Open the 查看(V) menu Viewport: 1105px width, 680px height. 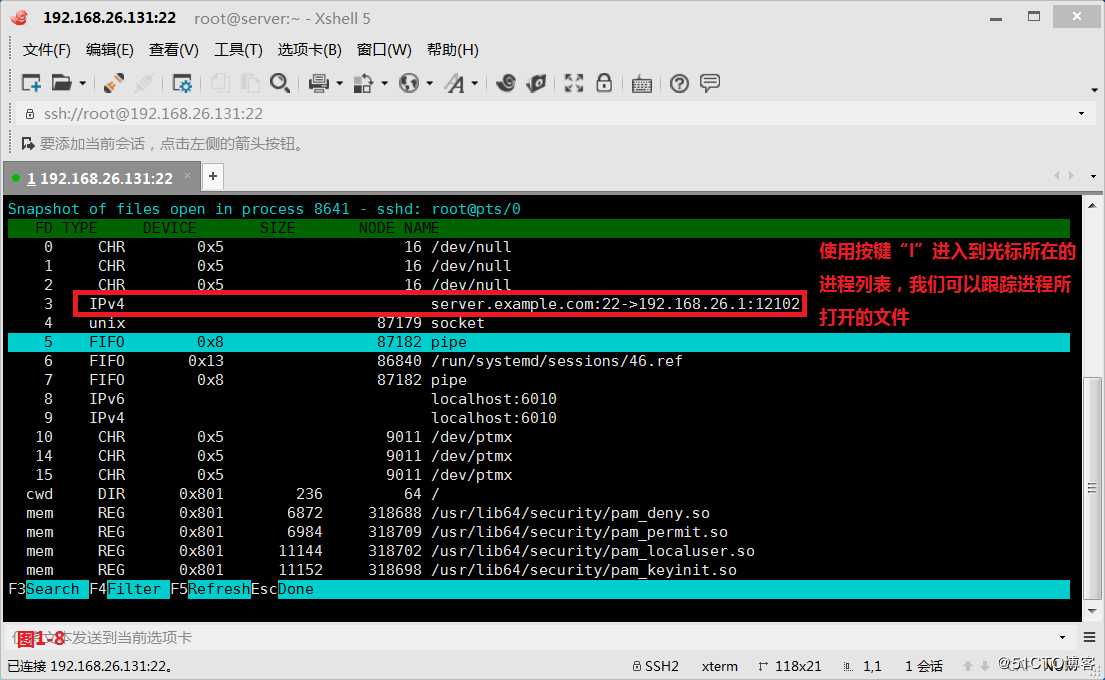[x=173, y=49]
